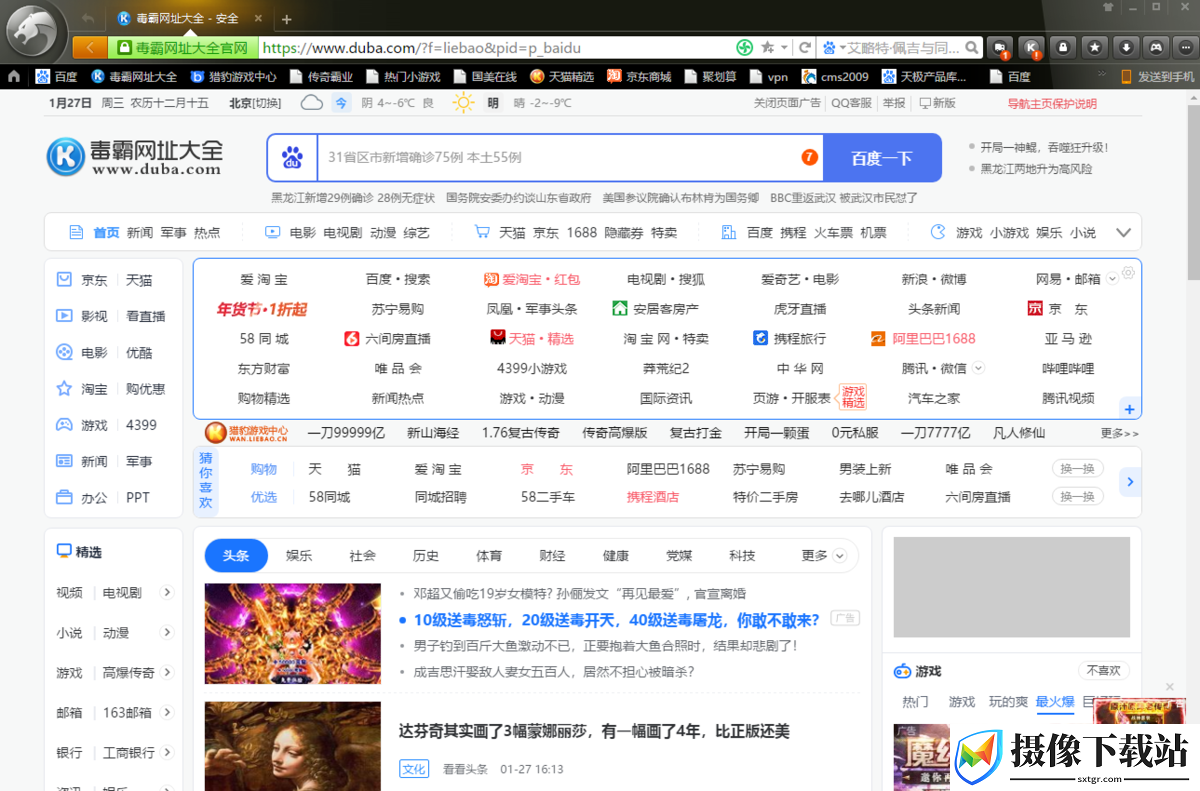Click the URL address bar

coord(495,47)
